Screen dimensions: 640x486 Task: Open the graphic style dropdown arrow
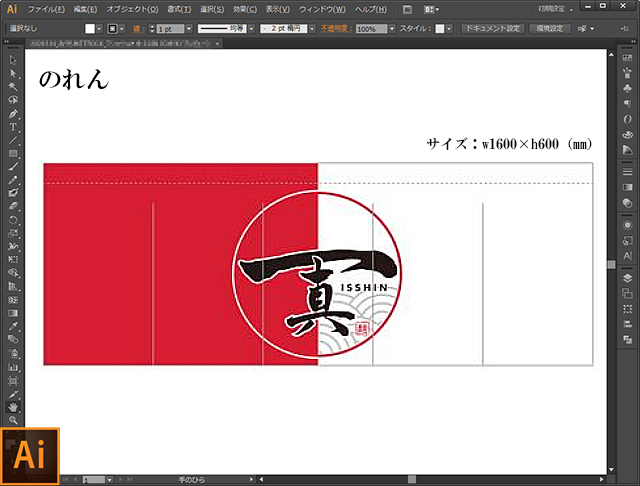point(449,29)
